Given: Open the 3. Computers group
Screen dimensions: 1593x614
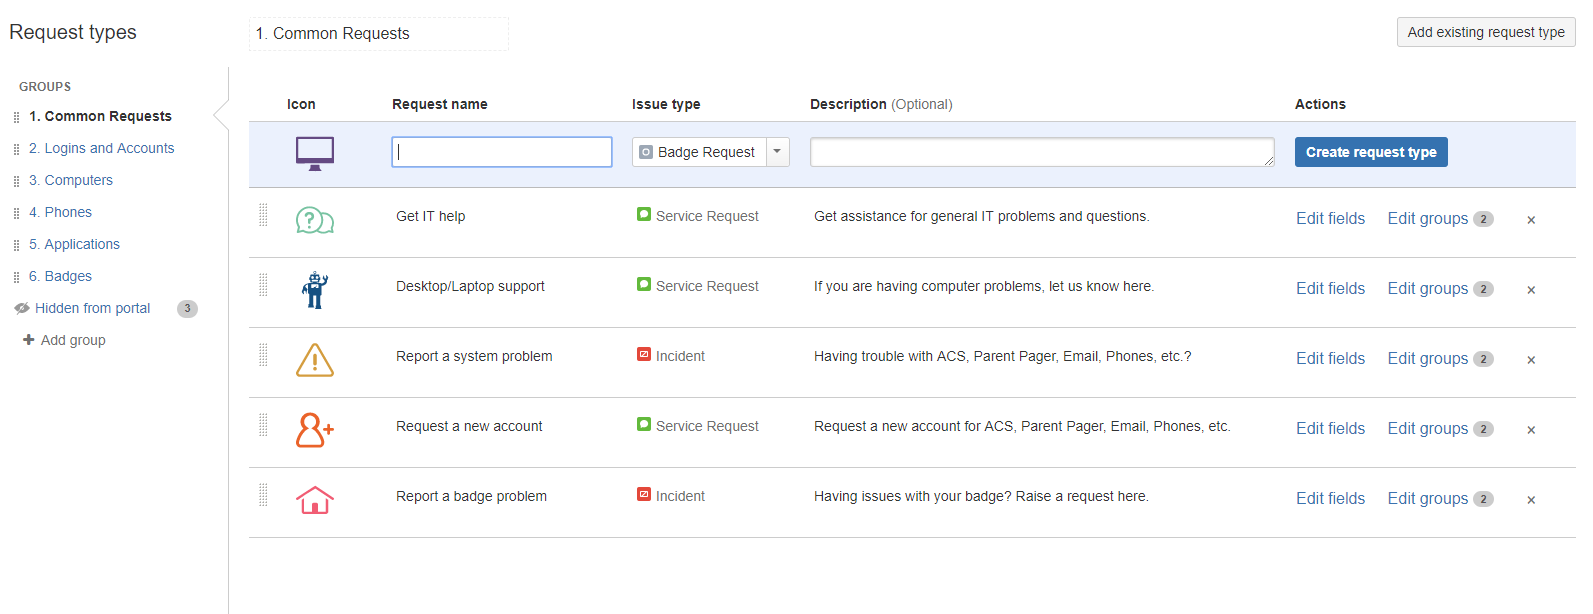Looking at the screenshot, I should click(x=71, y=180).
